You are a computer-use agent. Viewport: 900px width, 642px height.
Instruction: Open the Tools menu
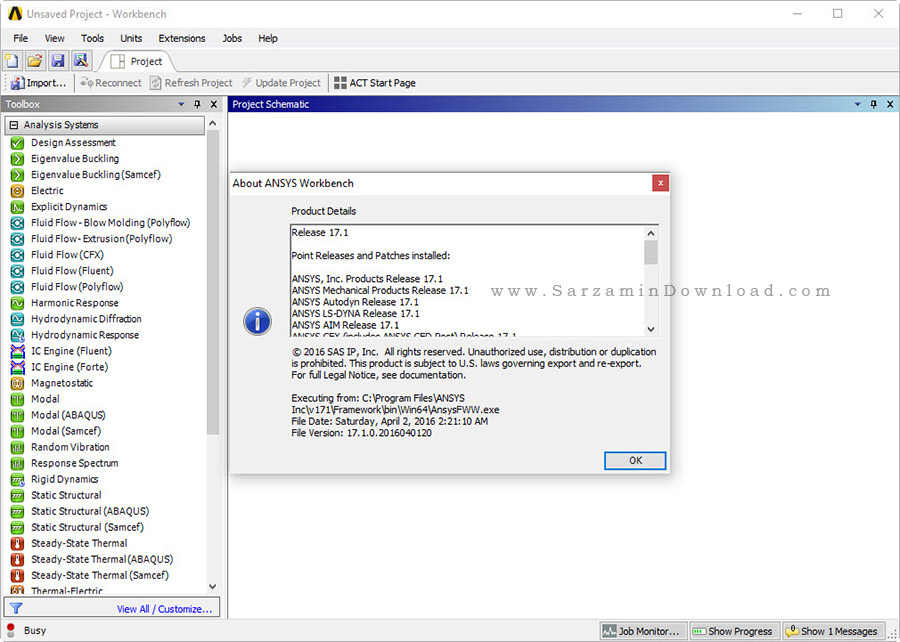(x=92, y=38)
